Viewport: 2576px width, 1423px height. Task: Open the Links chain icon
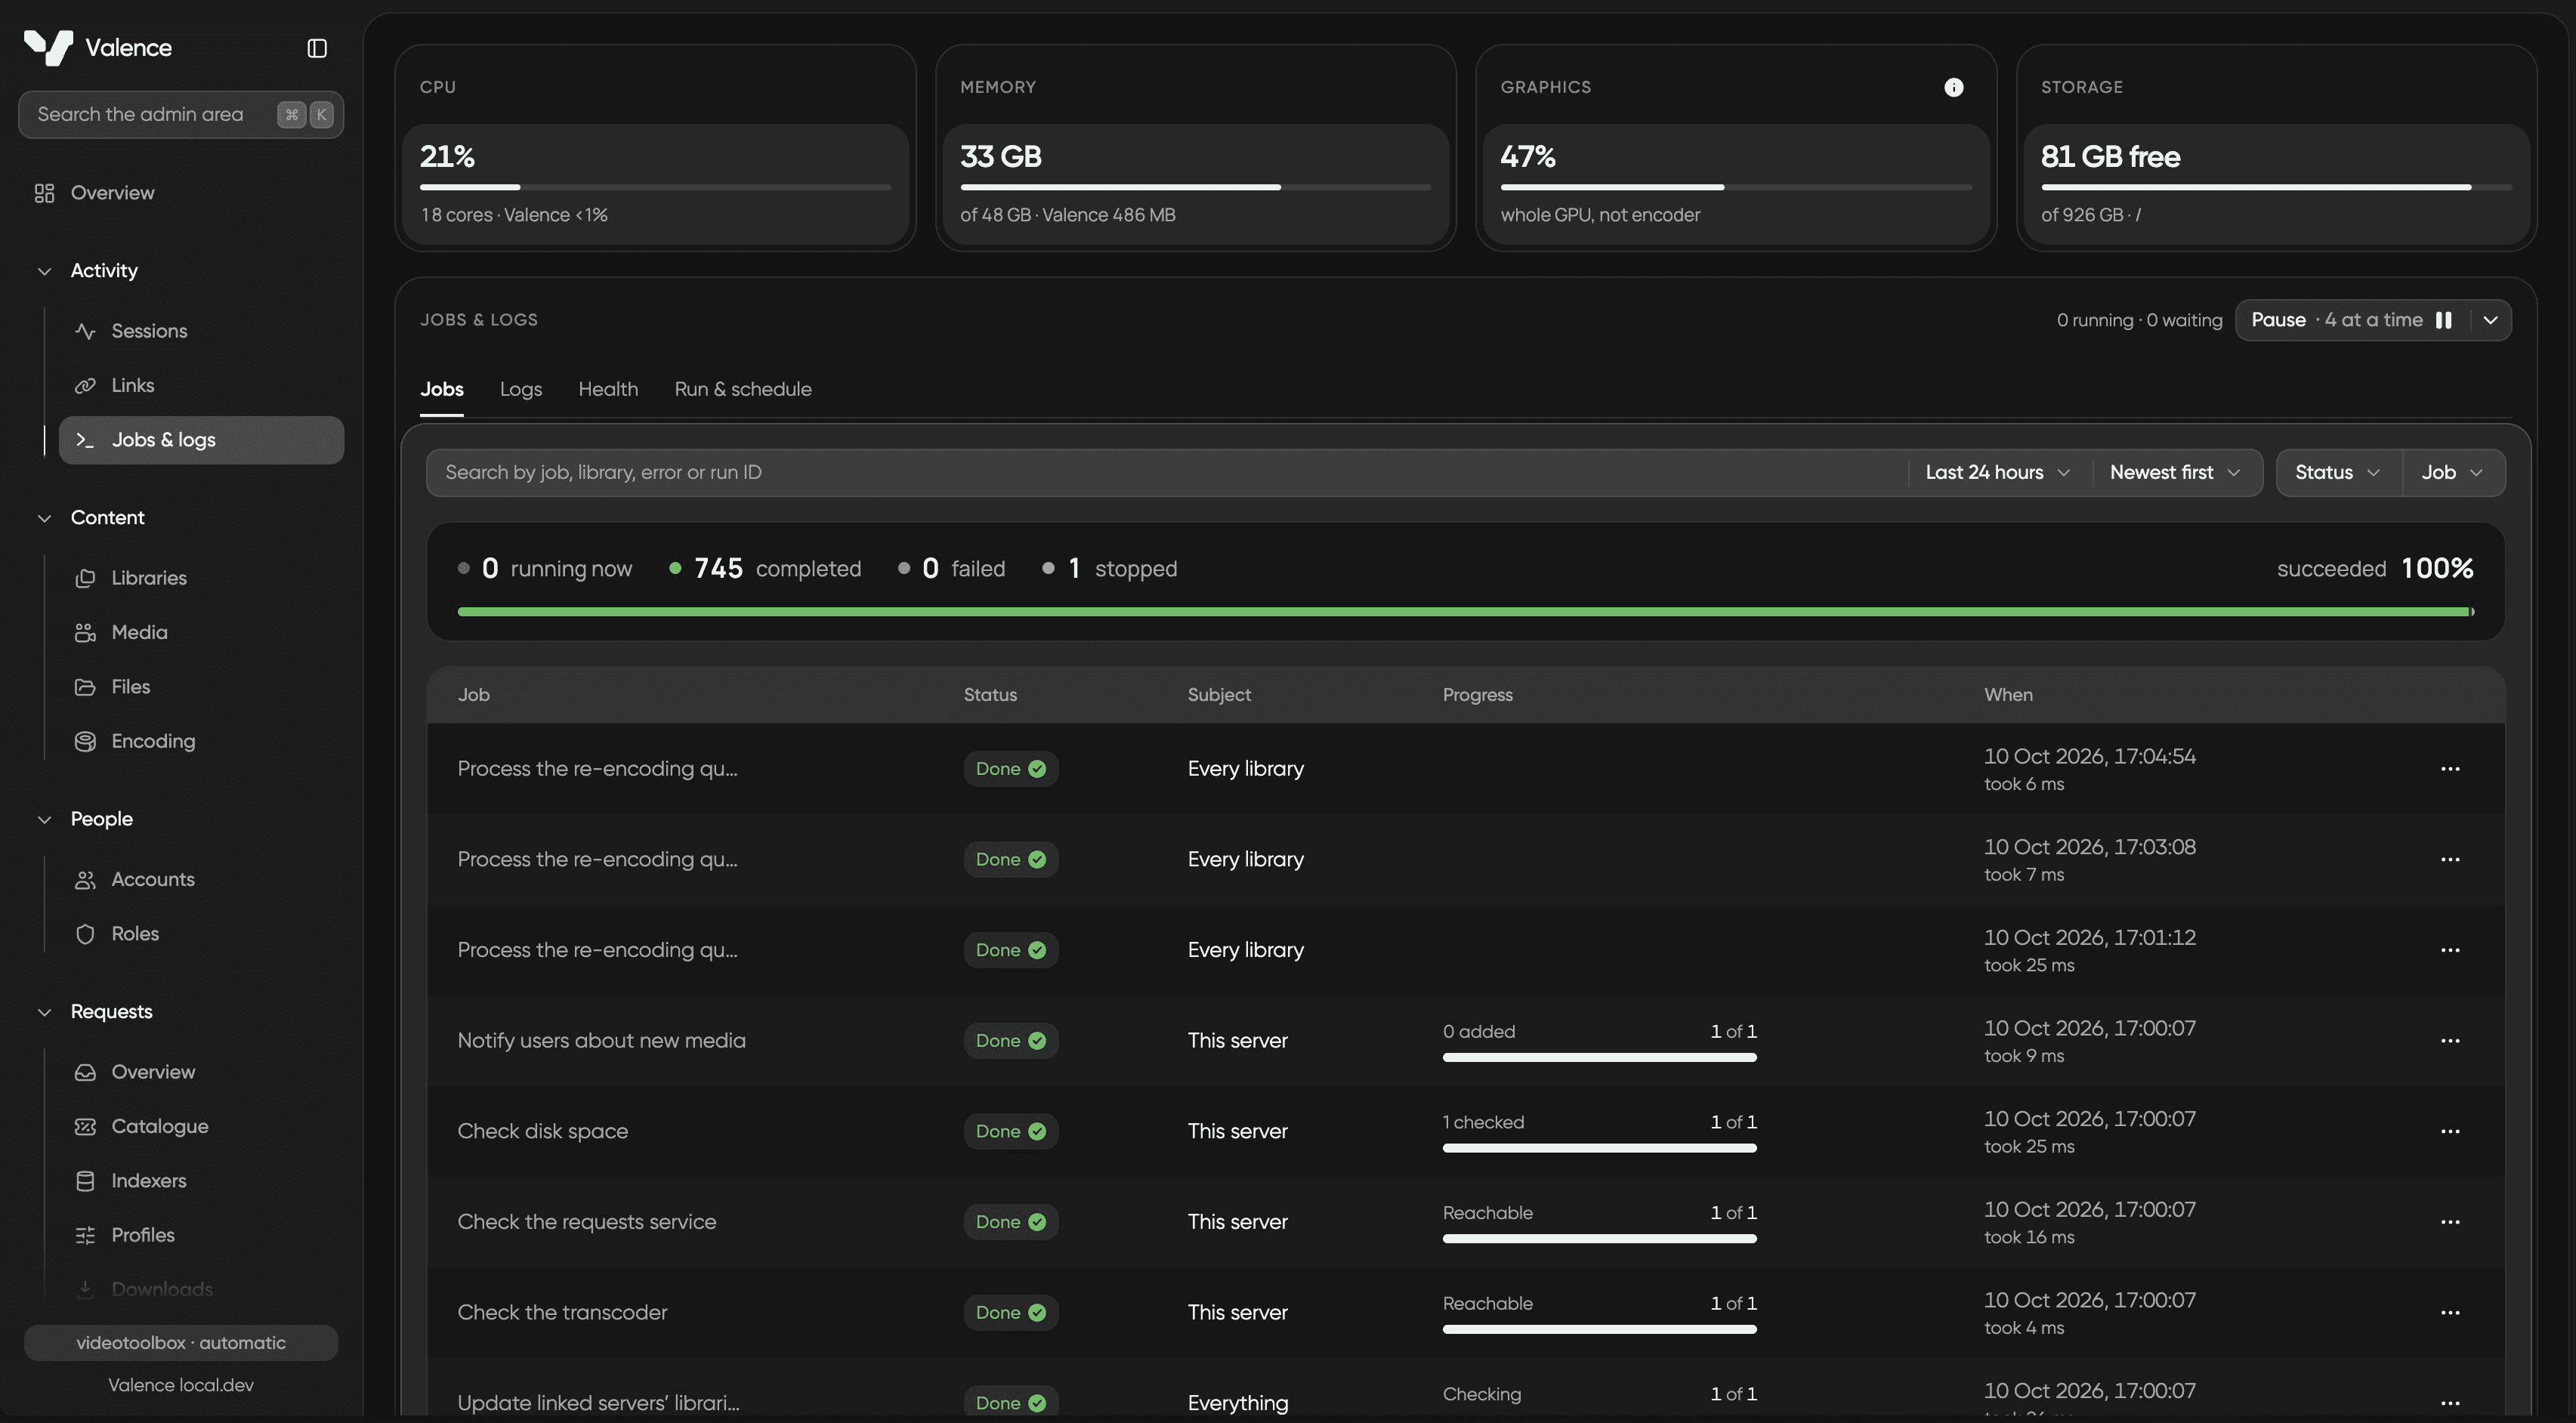(x=85, y=385)
